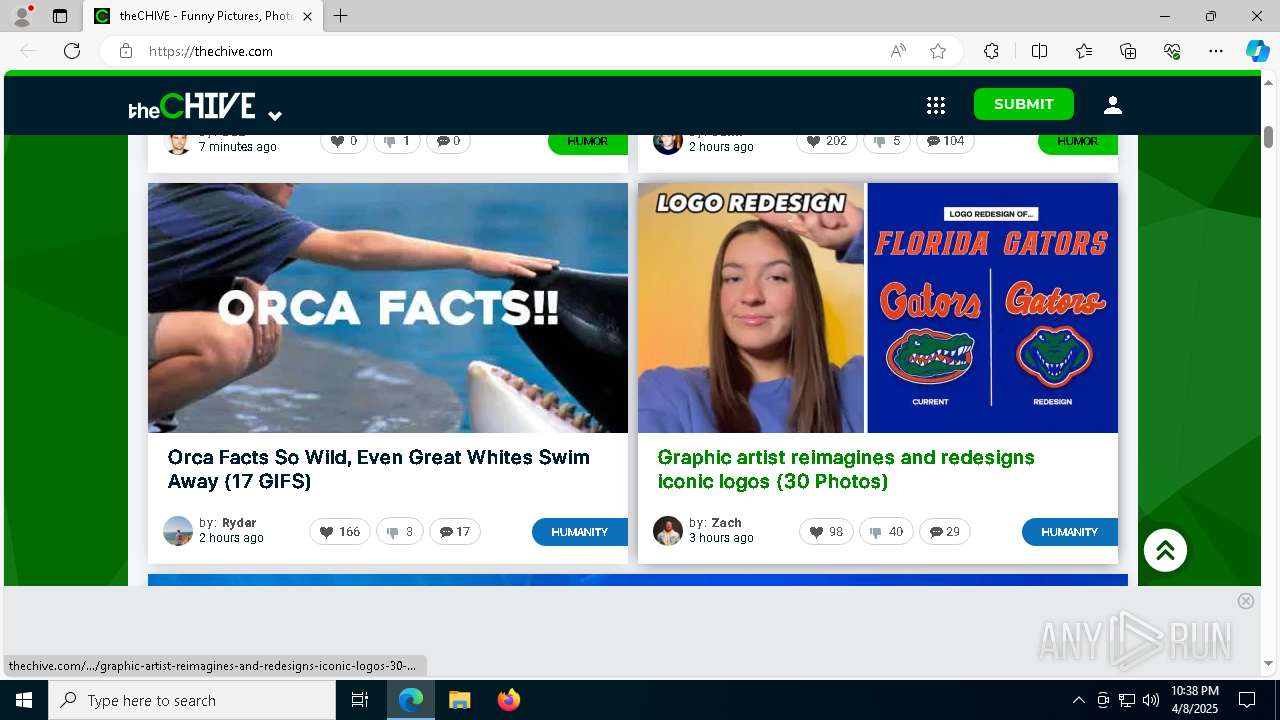
Task: Select HUMANITY tag on Orca Facts post
Action: pos(580,532)
